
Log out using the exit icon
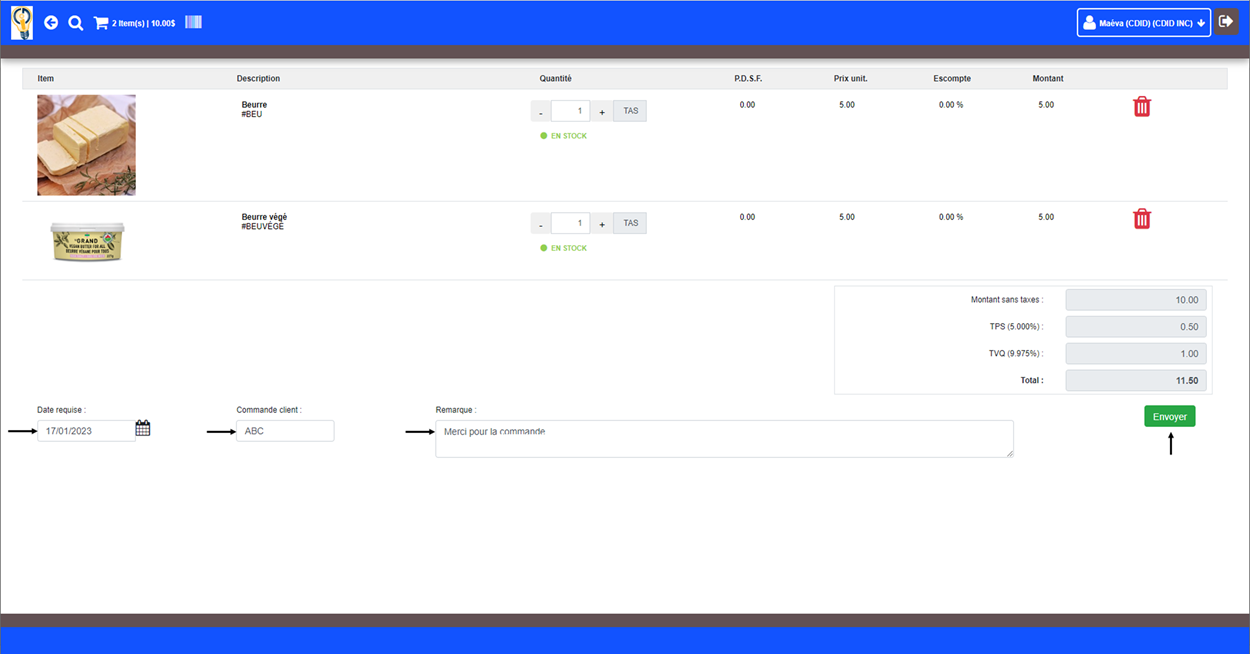pyautogui.click(x=1226, y=22)
